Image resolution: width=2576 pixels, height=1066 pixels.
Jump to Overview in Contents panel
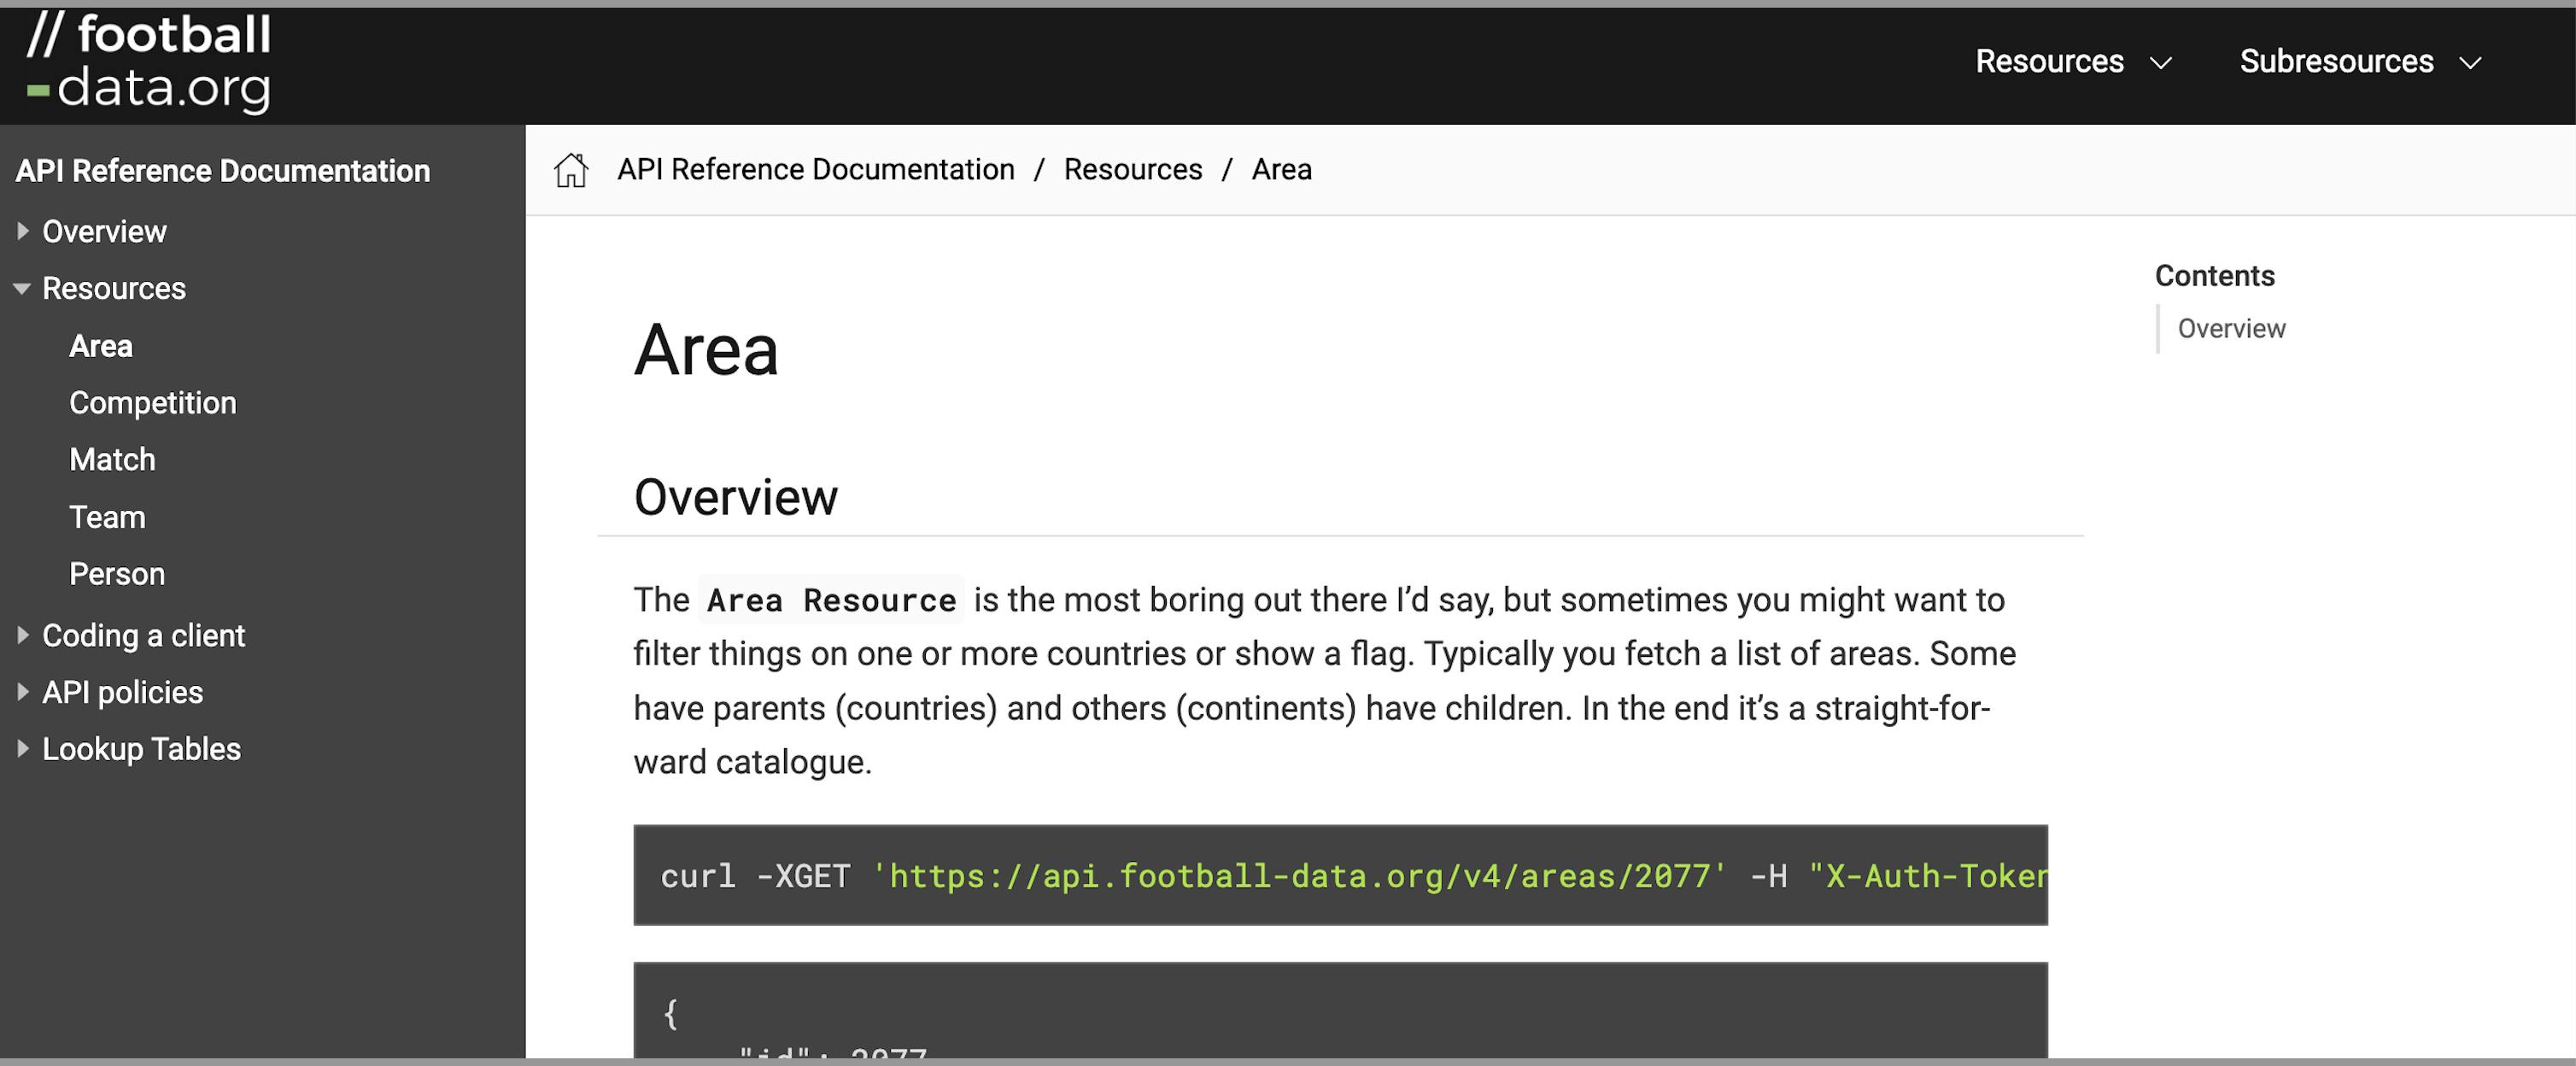tap(2230, 329)
